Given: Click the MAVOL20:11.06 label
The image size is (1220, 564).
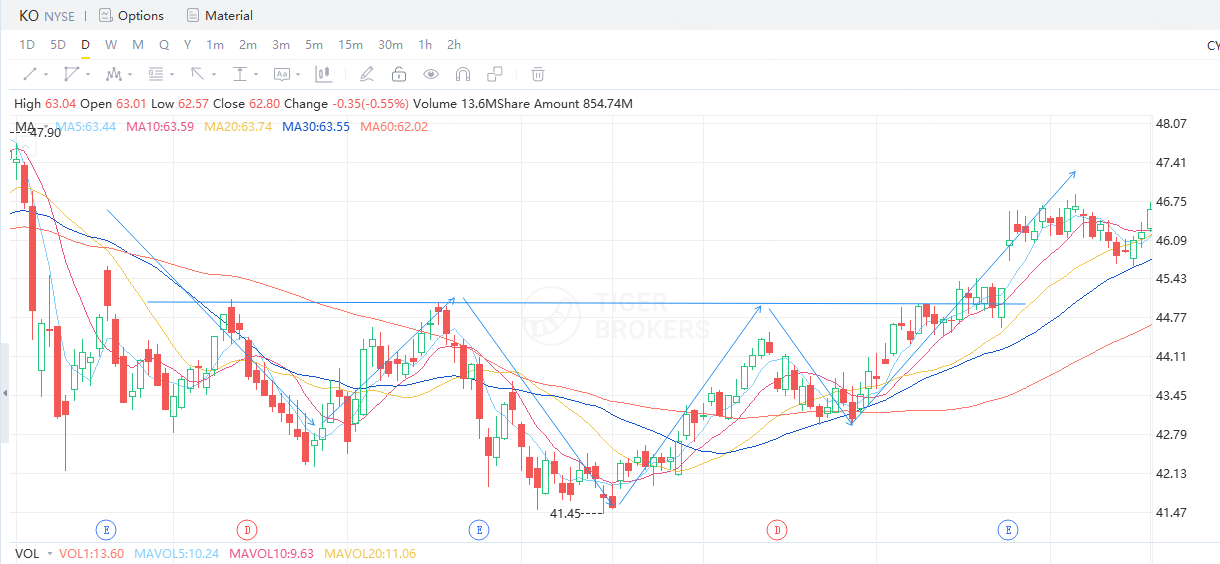Looking at the screenshot, I should pos(370,553).
